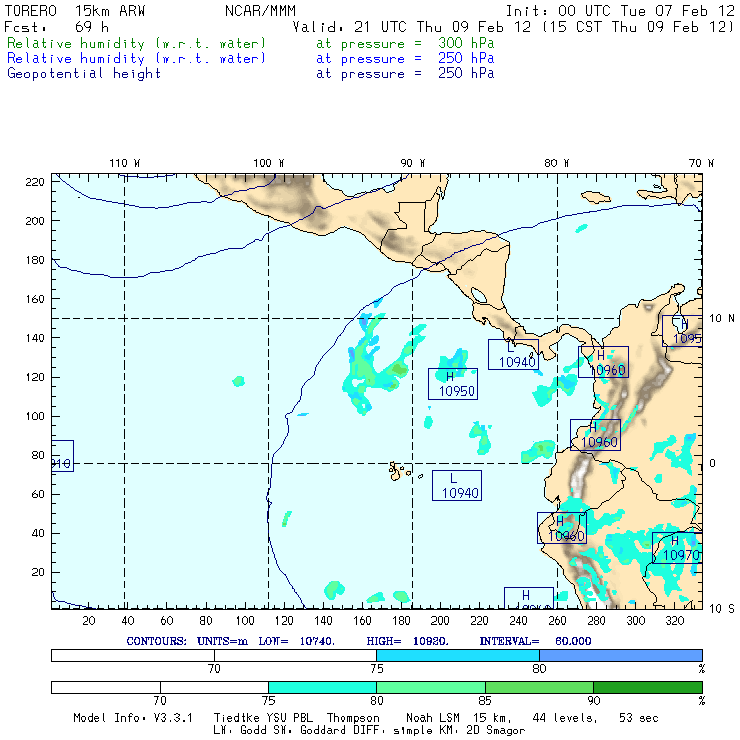Click the blue above-80% swatch in upper colorbar
The image size is (740, 740).
click(x=621, y=655)
